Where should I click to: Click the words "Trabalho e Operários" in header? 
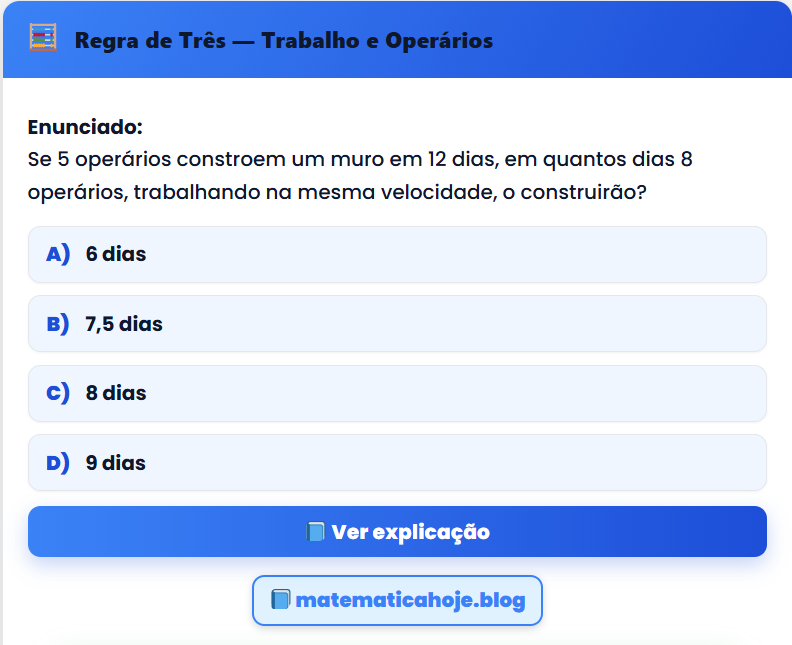tap(377, 41)
